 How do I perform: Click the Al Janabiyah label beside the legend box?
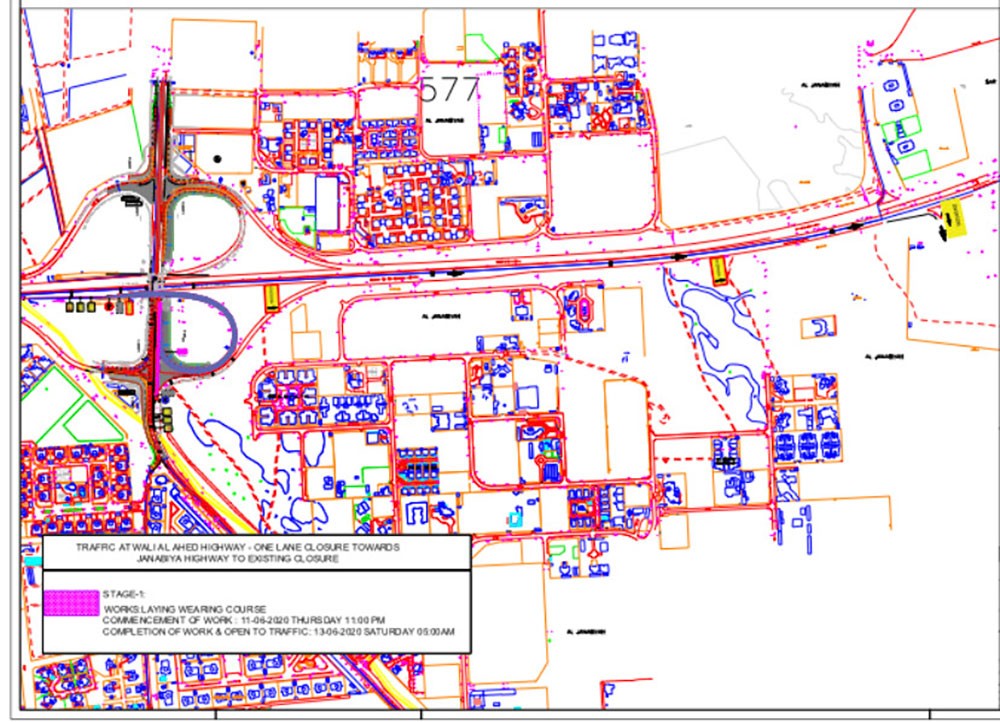(x=586, y=632)
